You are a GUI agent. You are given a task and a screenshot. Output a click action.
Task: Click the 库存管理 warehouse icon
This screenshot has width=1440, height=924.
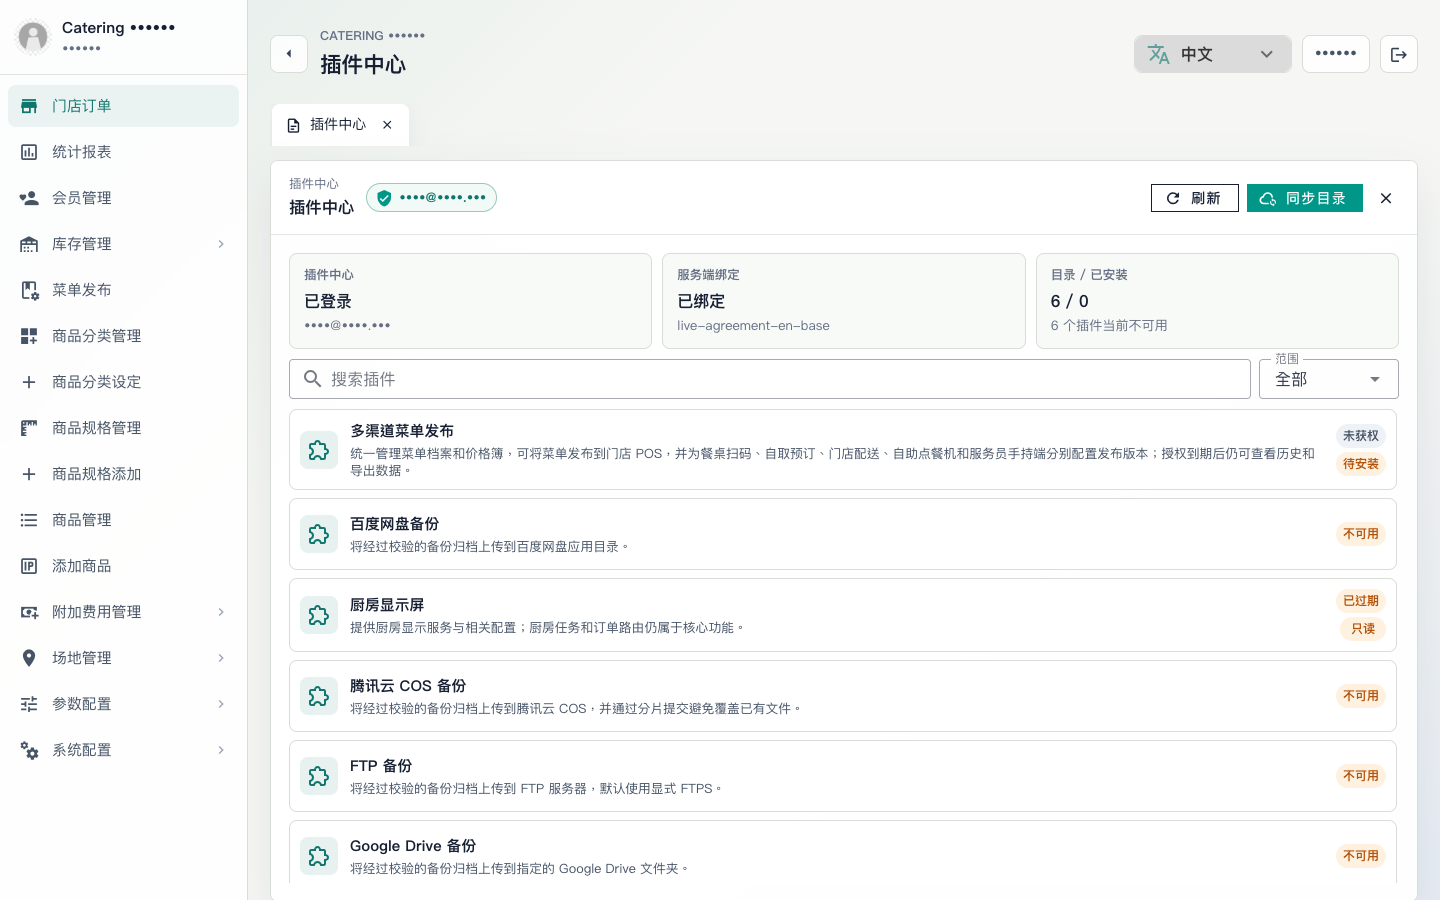coord(29,244)
